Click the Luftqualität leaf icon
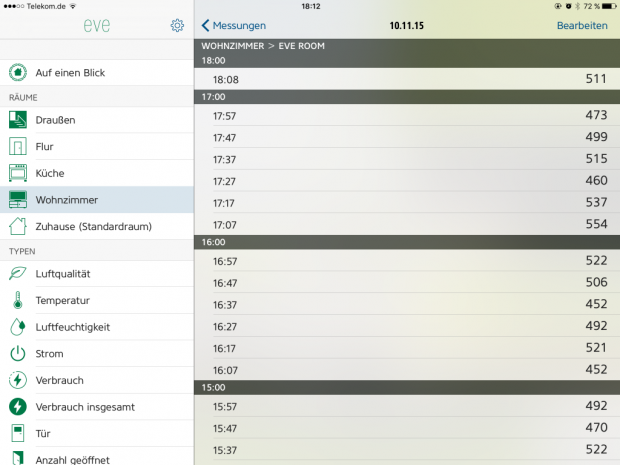Viewport: 620px width, 465px height. 18,273
